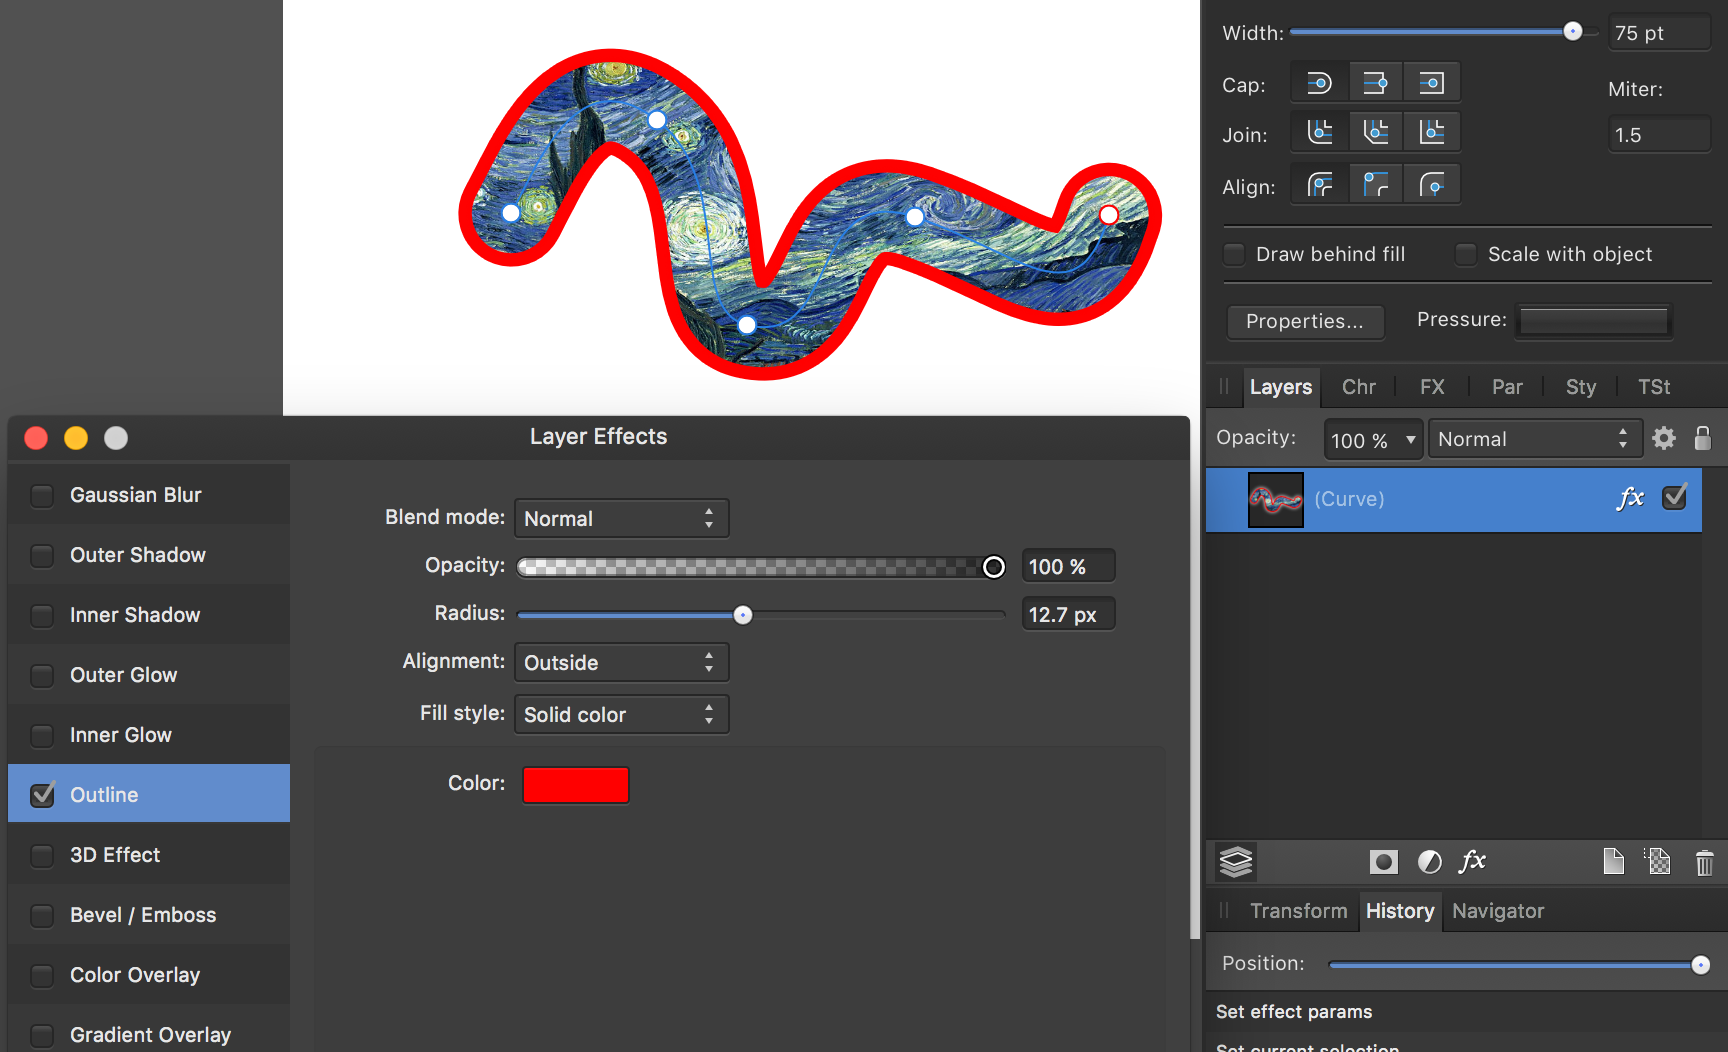
Task: Switch to the Sty tab
Action: click(x=1581, y=387)
